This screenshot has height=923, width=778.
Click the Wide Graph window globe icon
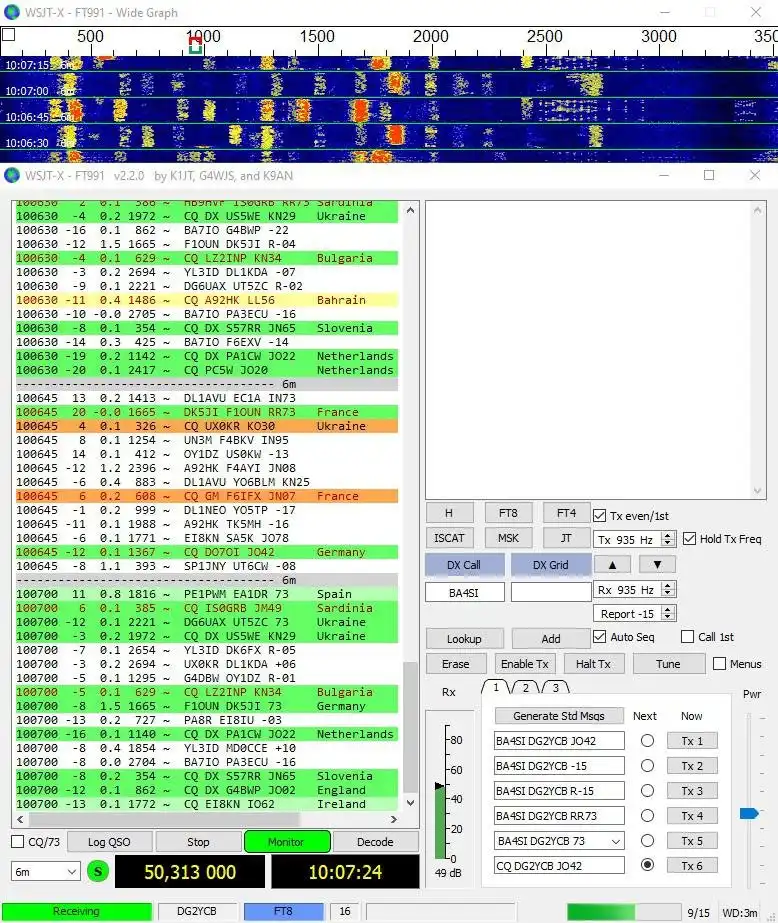click(12, 12)
